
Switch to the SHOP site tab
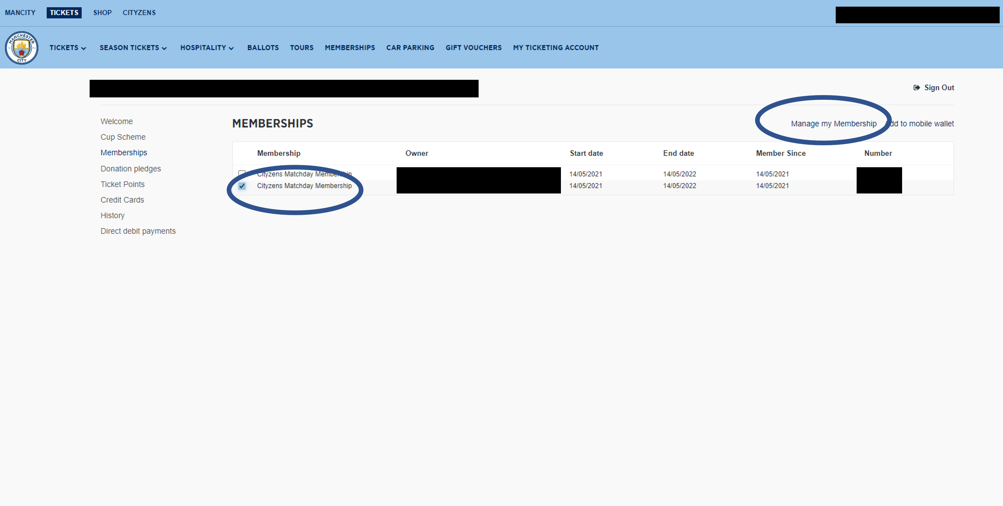pos(102,13)
